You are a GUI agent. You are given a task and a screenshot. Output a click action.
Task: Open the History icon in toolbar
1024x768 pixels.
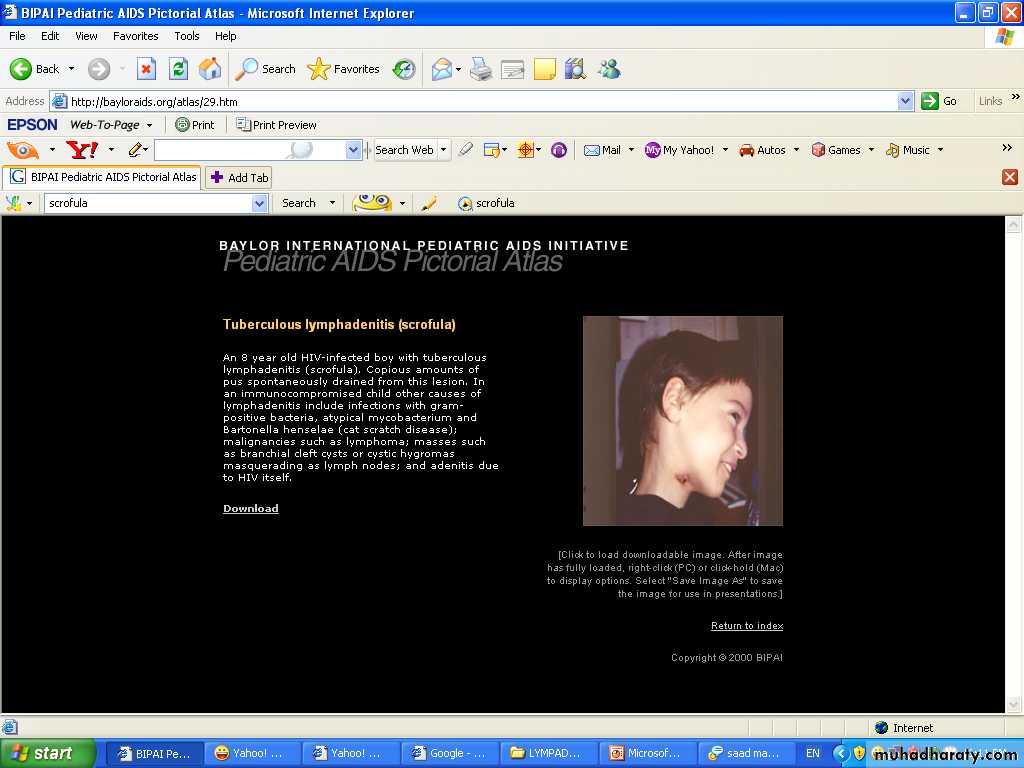click(404, 69)
